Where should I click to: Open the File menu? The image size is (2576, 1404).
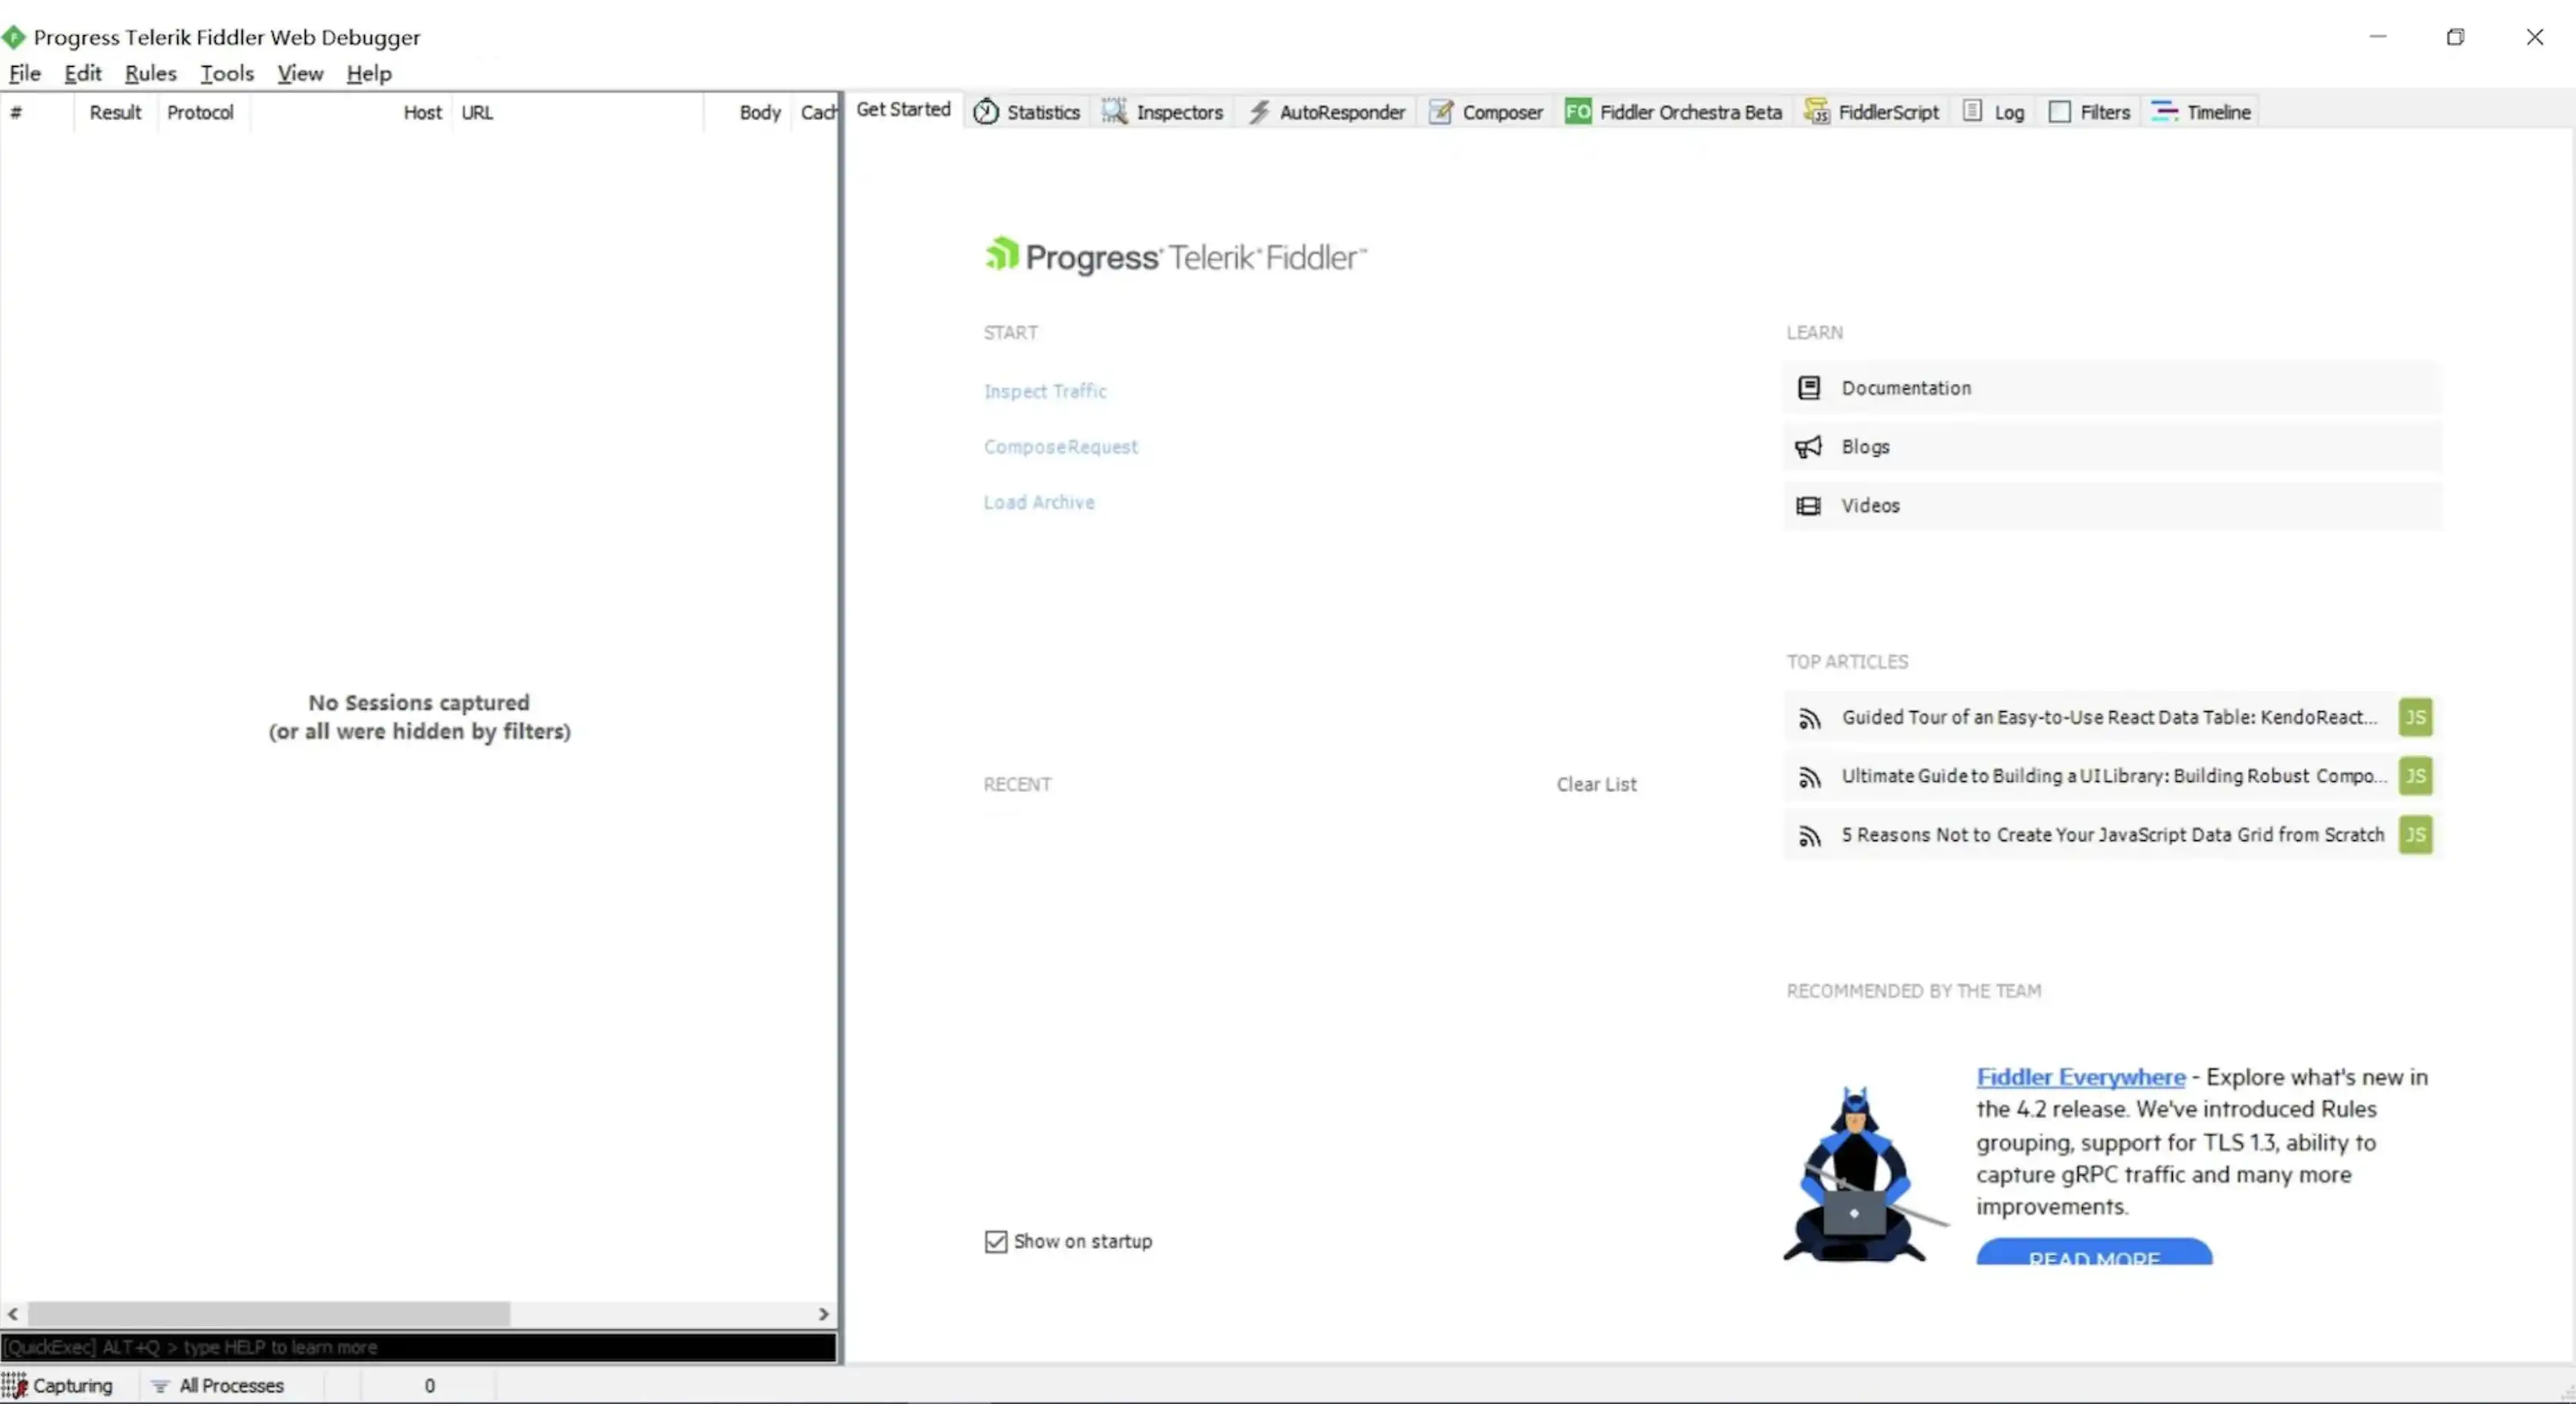tap(25, 73)
